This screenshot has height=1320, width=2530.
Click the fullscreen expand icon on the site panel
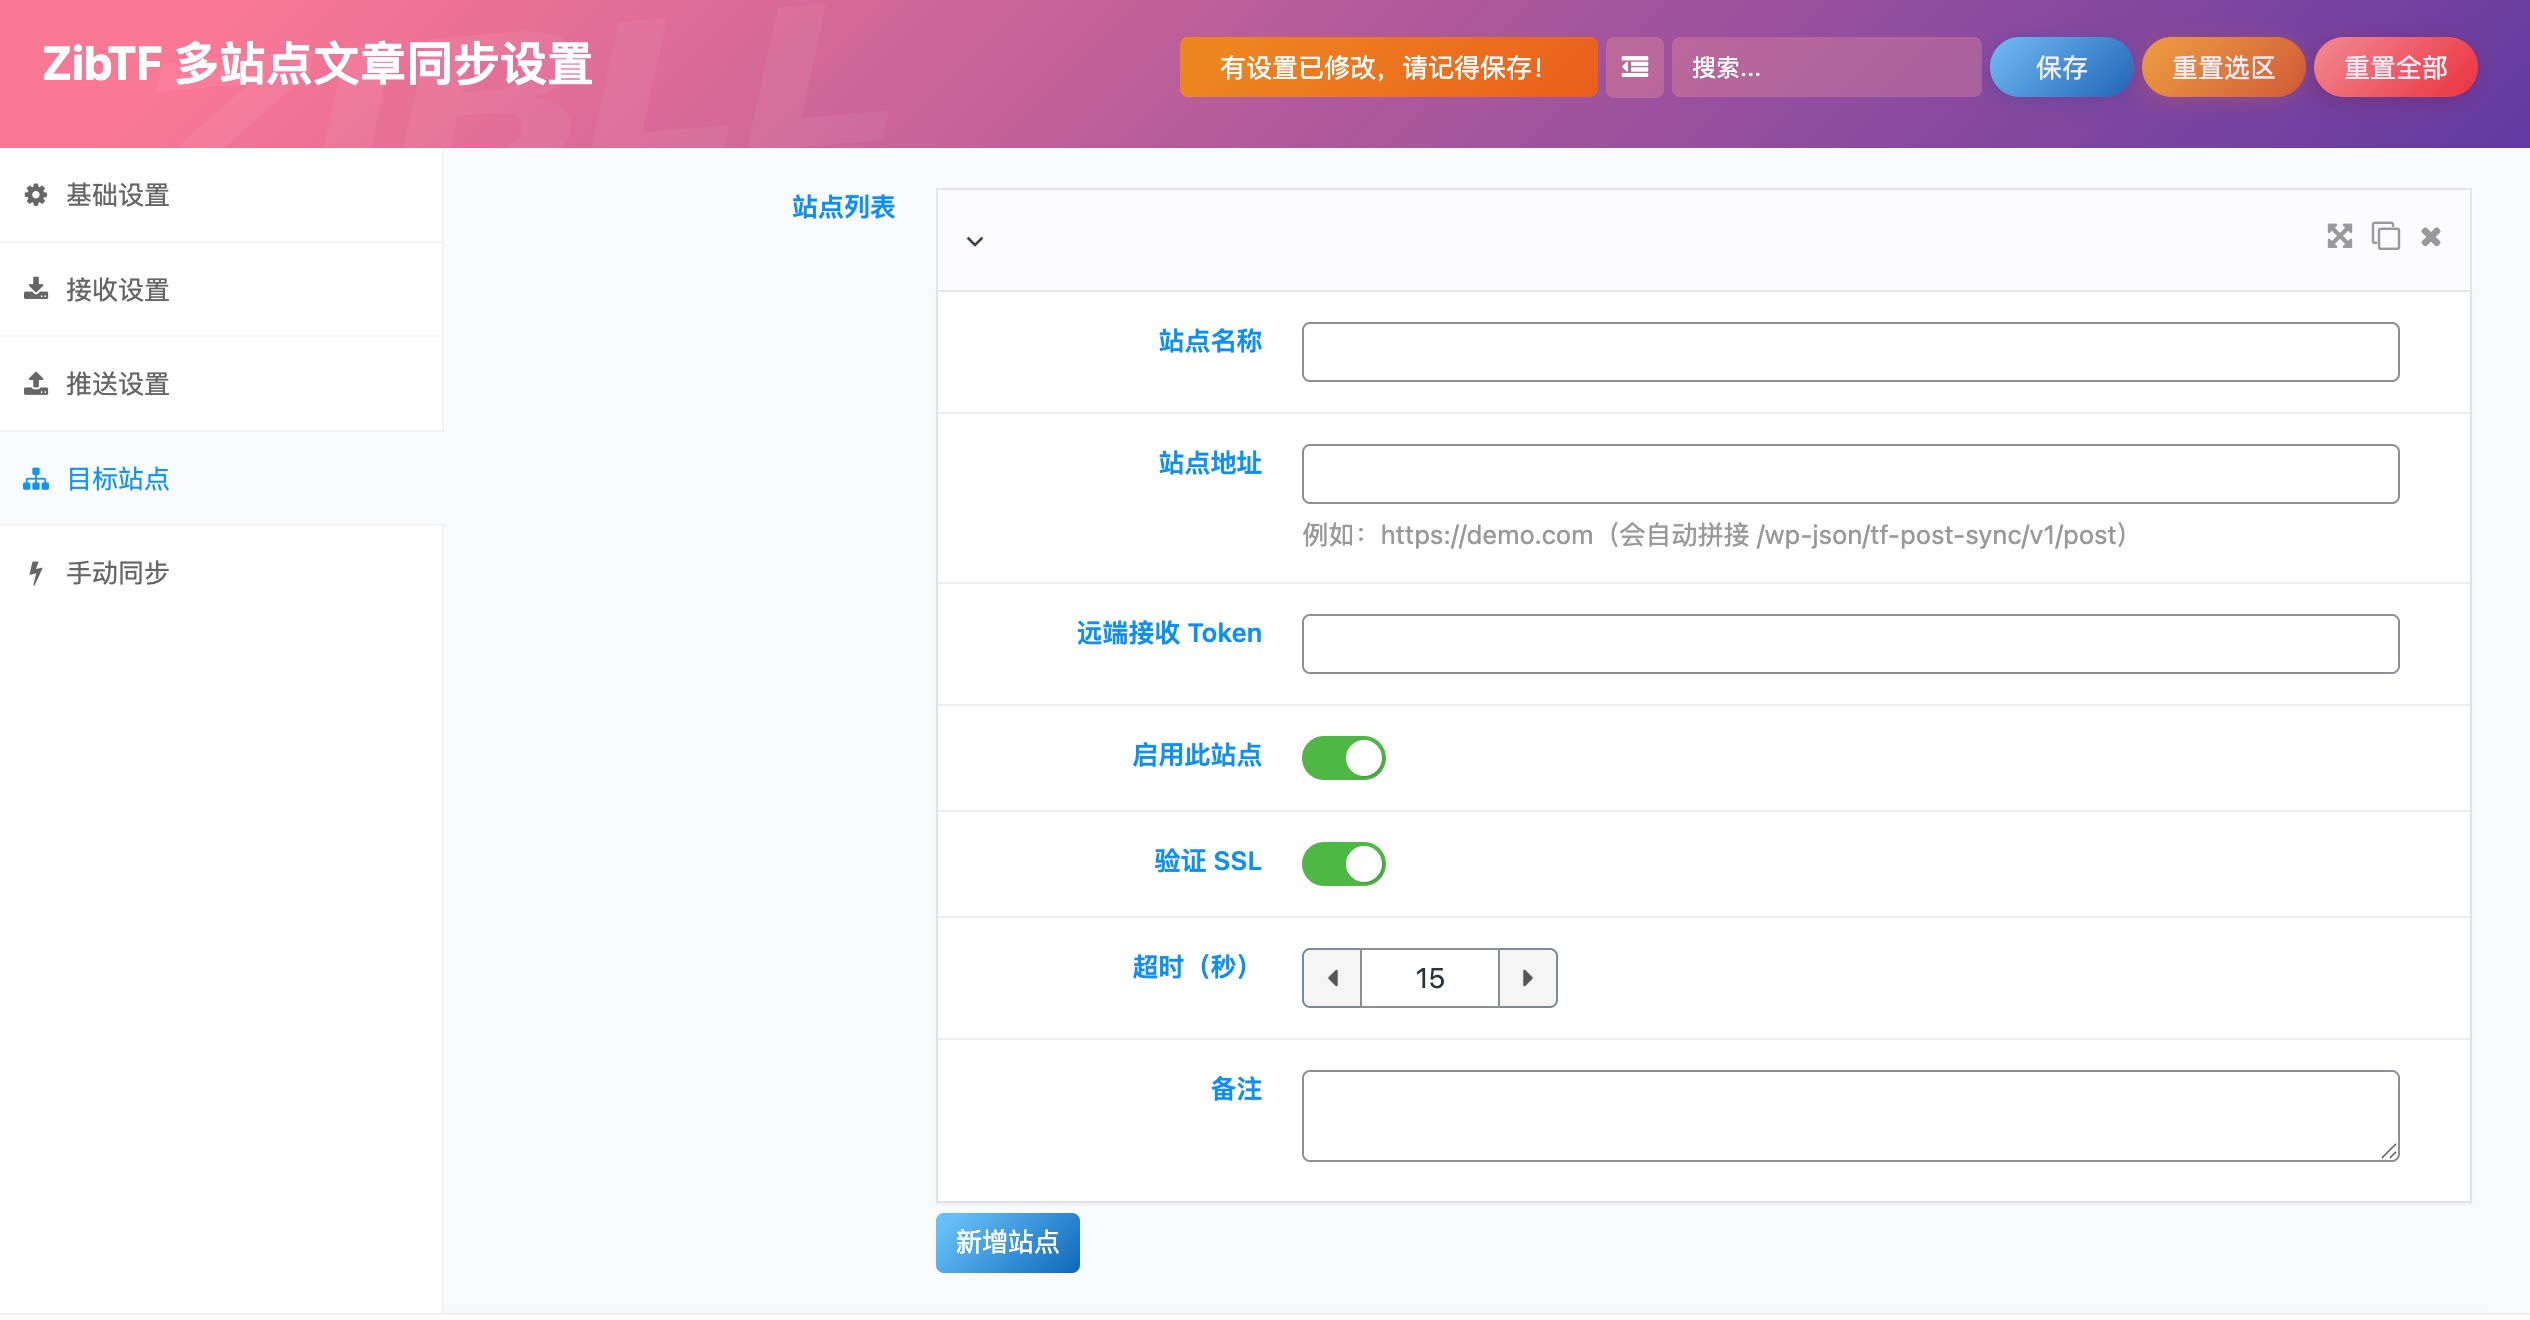click(2341, 237)
